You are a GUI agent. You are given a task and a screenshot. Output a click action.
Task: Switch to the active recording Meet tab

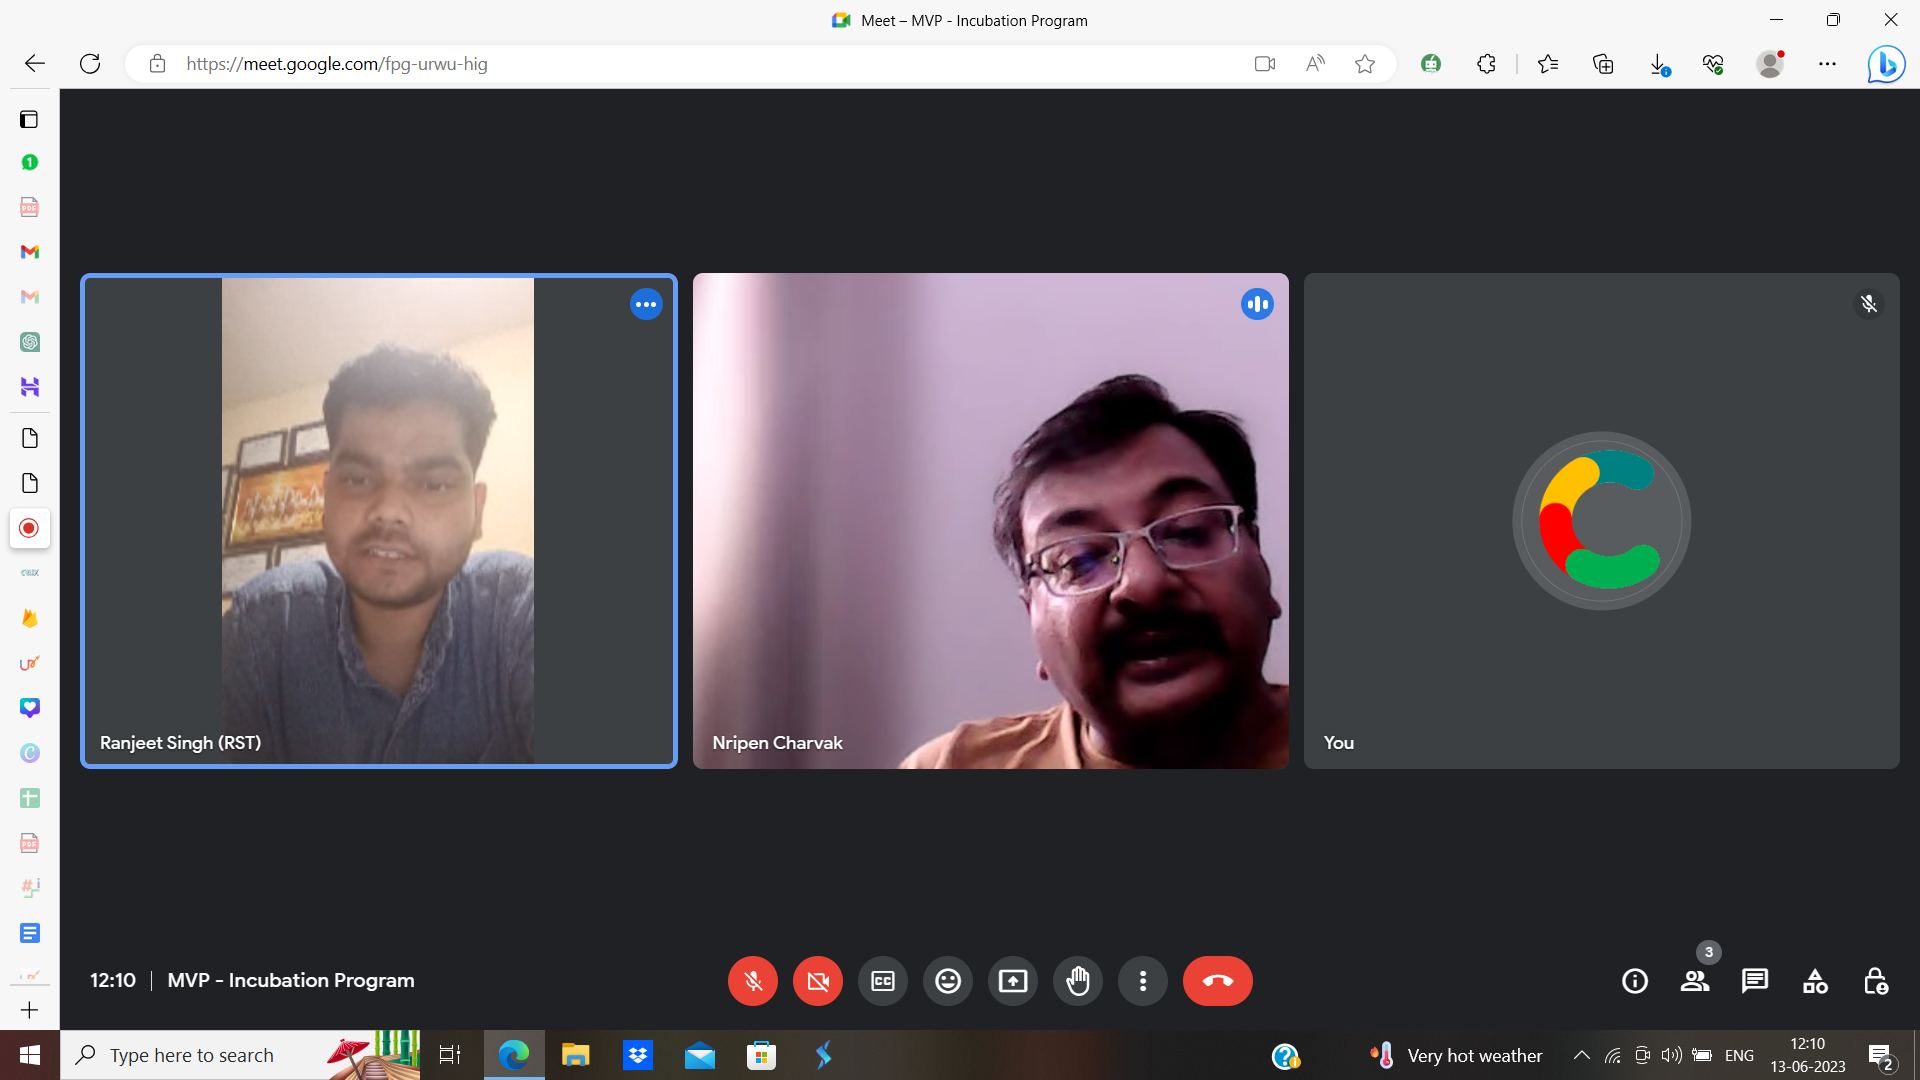tap(29, 528)
